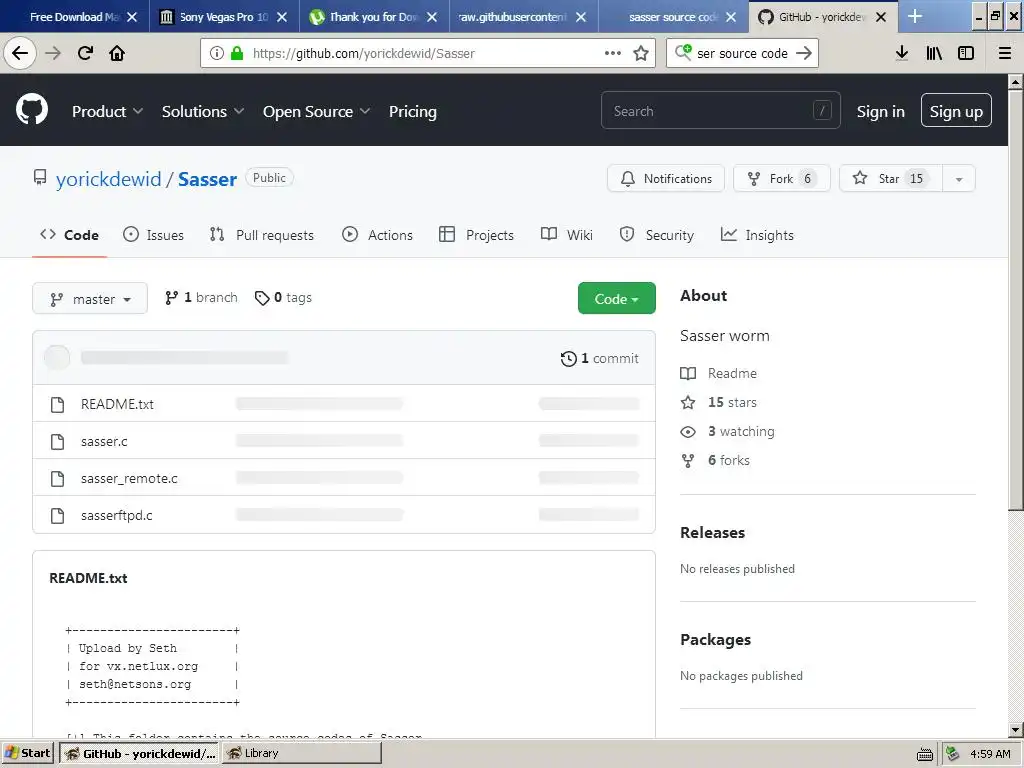Image resolution: width=1024 pixels, height=768 pixels.
Task: Open the master branch selector dropdown
Action: click(90, 299)
